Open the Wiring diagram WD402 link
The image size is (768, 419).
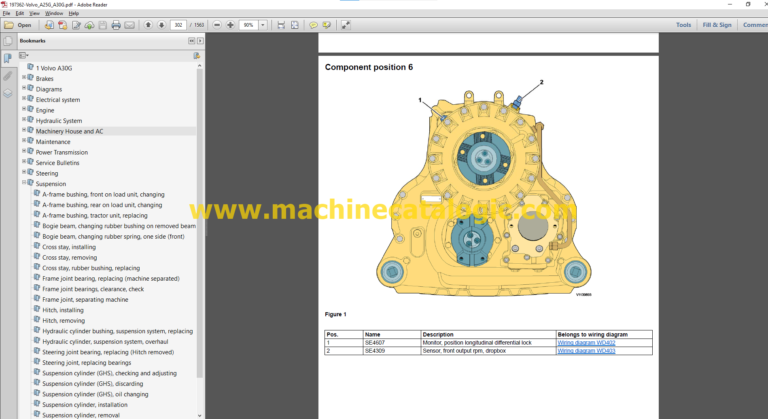586,343
